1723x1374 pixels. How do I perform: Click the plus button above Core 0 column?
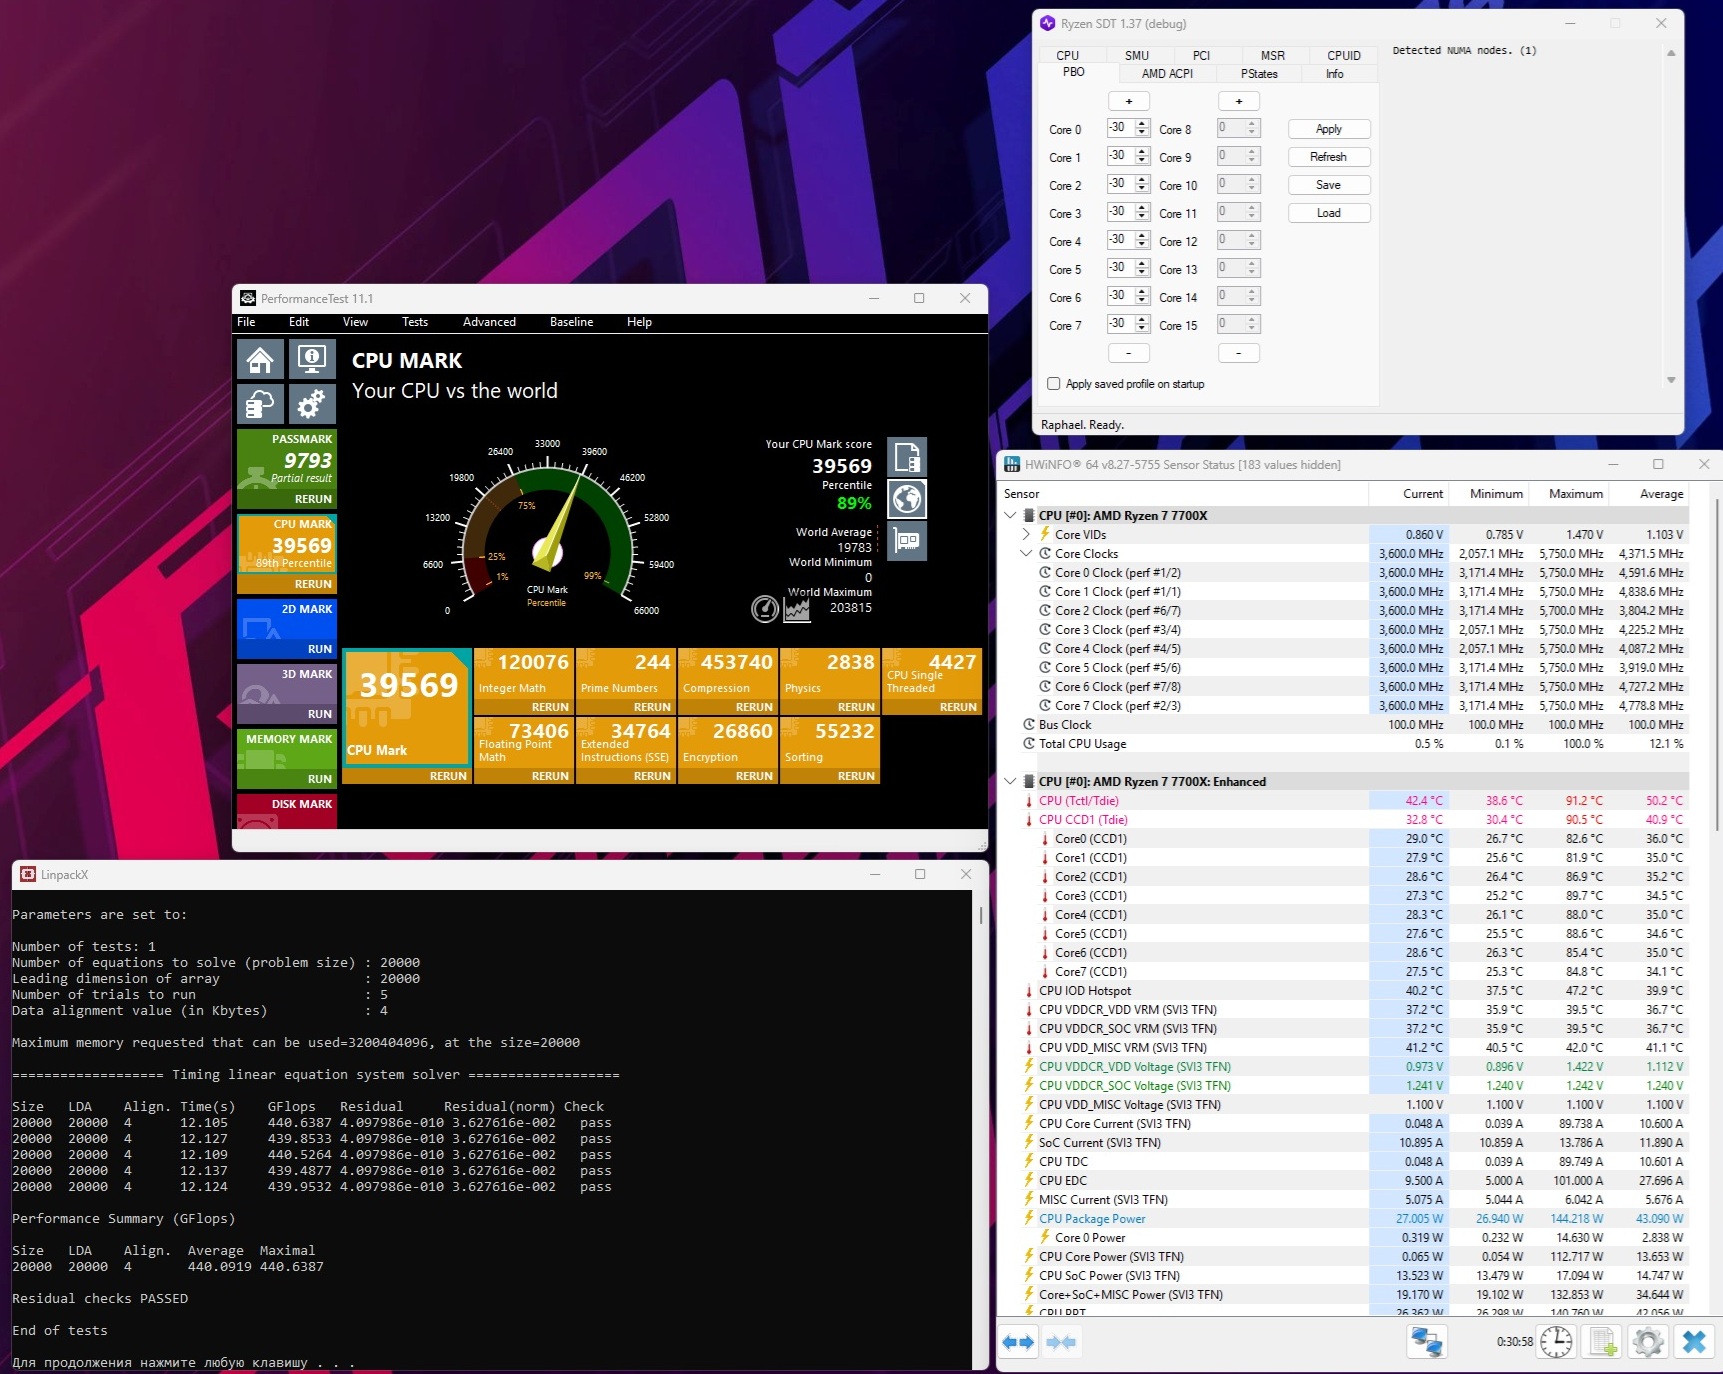1129,101
